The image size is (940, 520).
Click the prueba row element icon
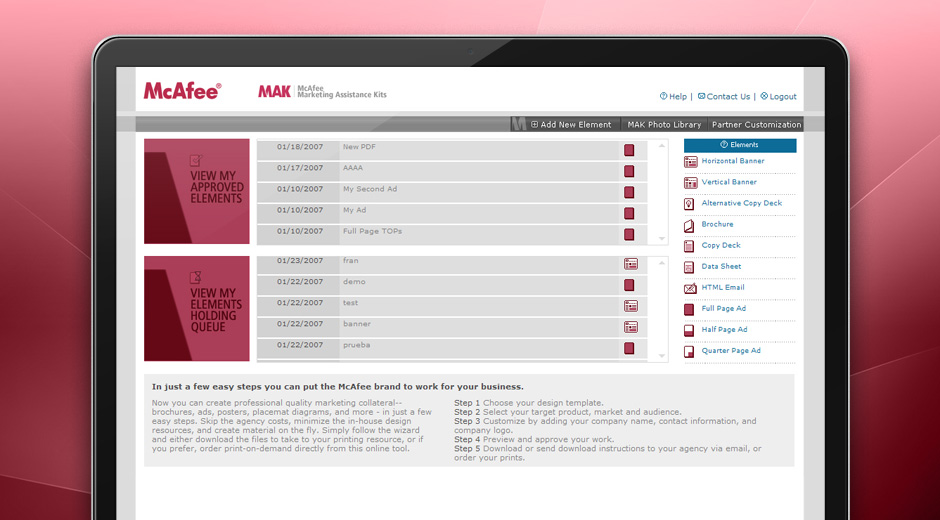tap(629, 348)
